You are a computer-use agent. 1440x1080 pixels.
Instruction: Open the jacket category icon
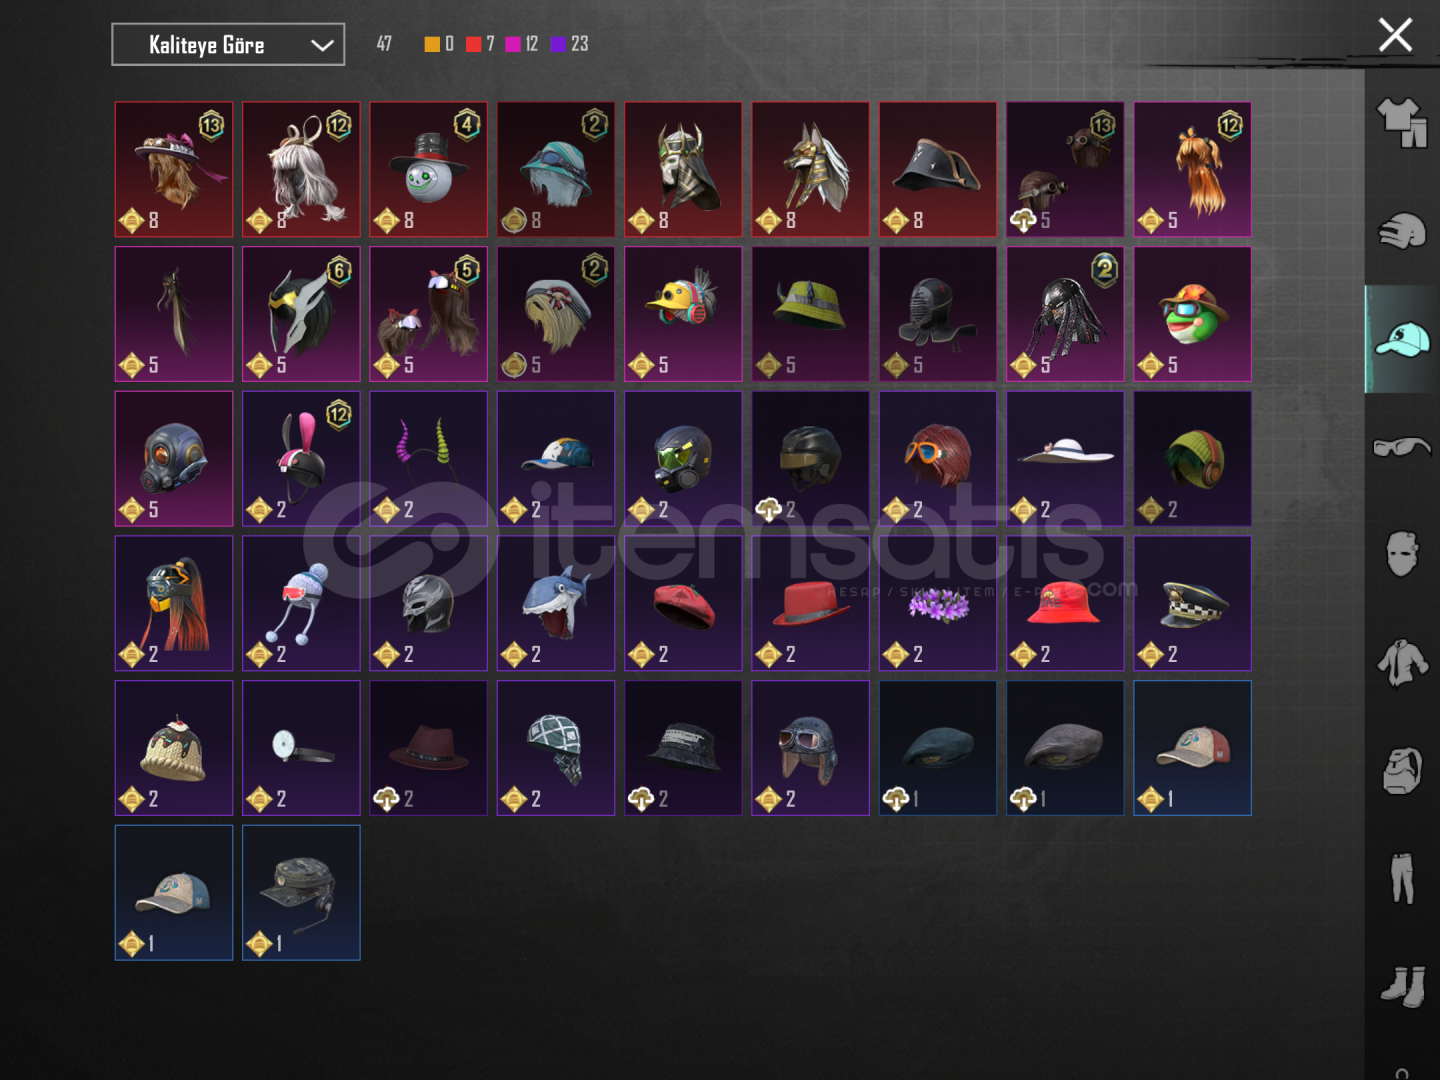[1402, 662]
